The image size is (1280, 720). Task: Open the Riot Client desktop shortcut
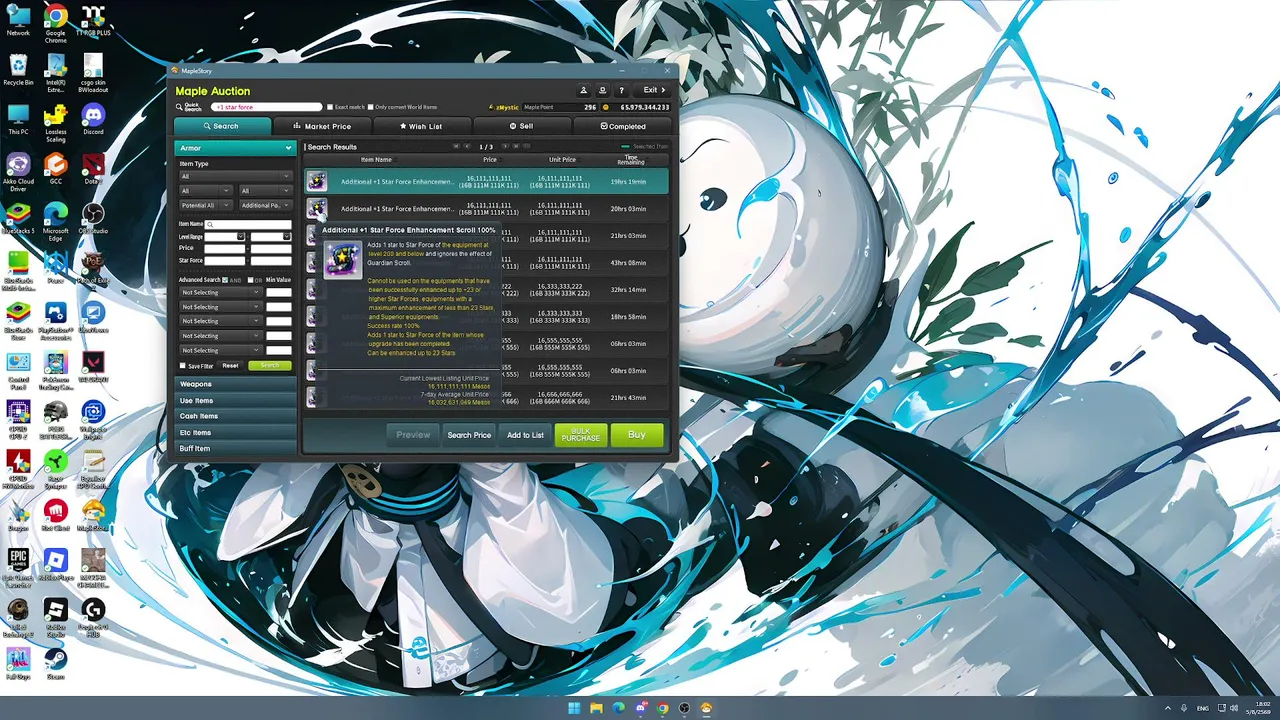click(x=56, y=516)
